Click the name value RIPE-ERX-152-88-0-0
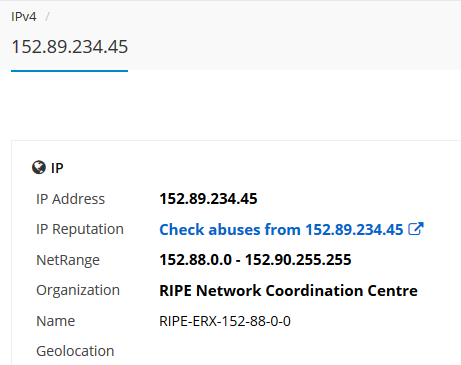 (x=225, y=321)
